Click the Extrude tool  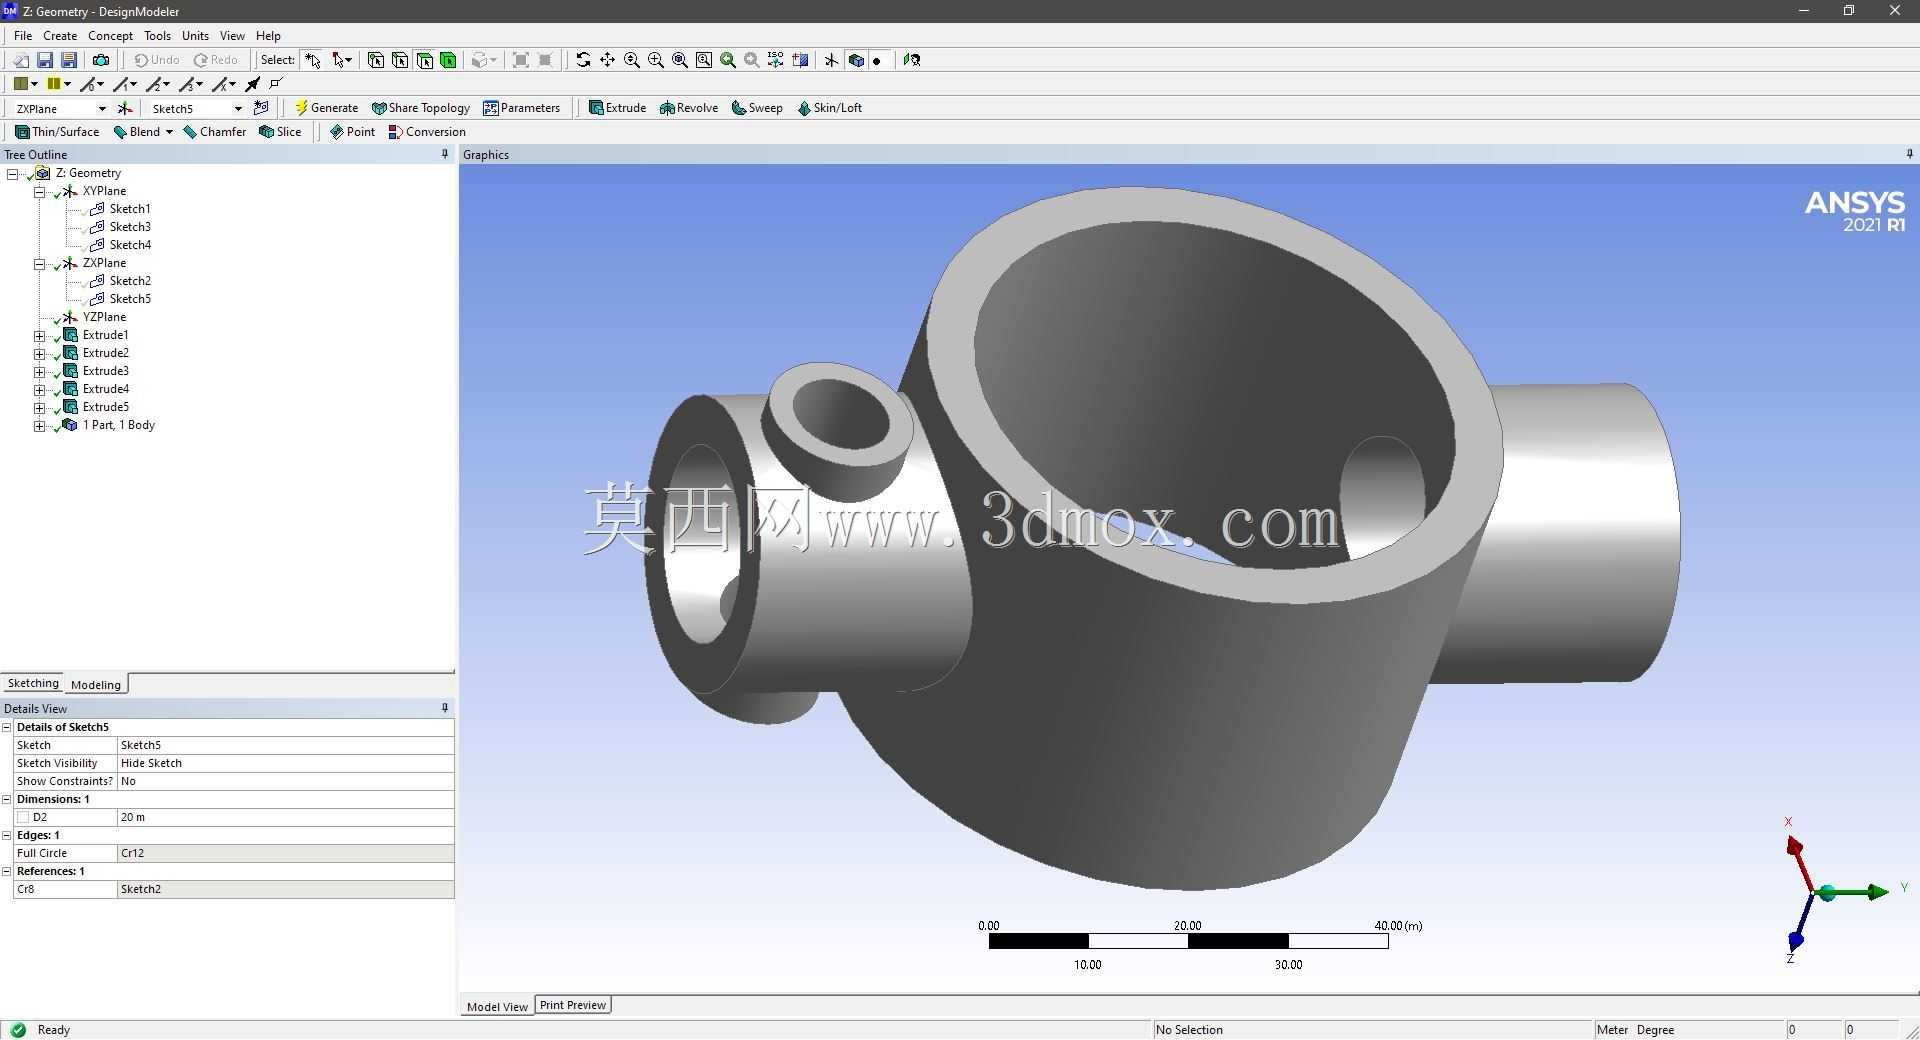617,108
